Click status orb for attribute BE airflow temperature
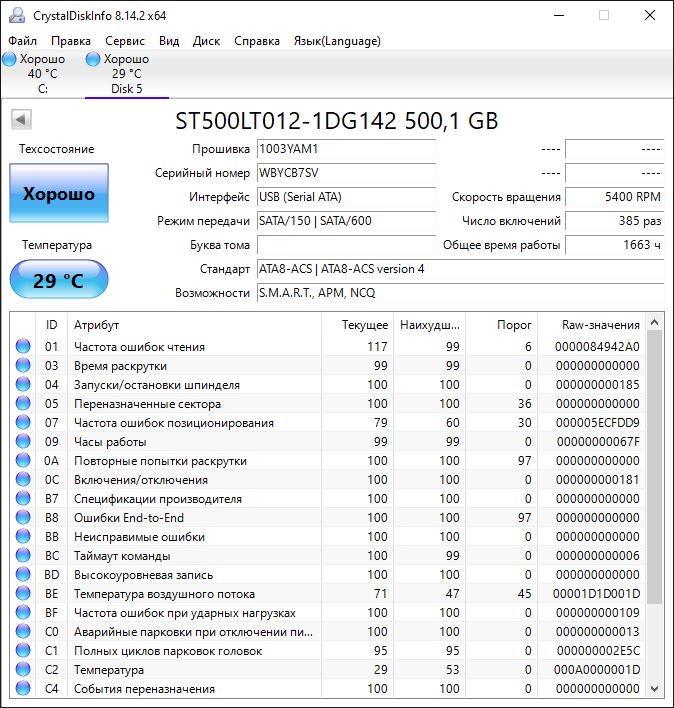The height and width of the screenshot is (708, 674). click(22, 594)
